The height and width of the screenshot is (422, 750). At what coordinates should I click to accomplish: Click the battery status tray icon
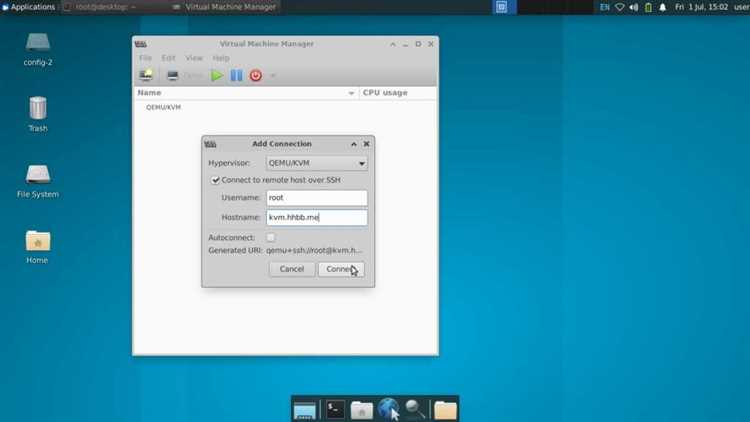tap(648, 7)
